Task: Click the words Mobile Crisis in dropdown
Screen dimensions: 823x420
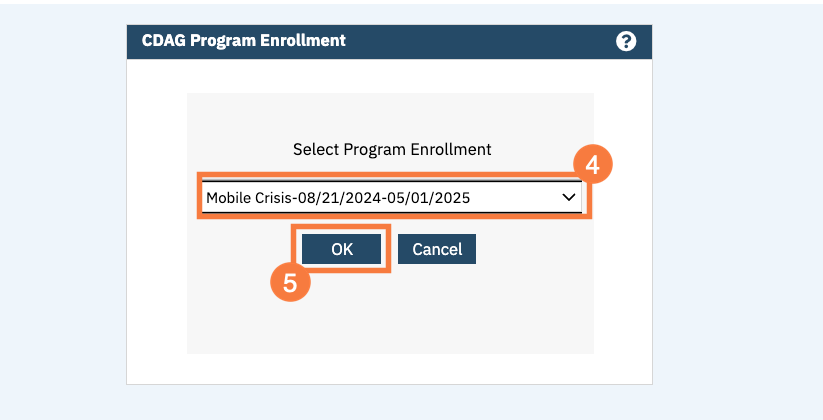Action: 252,198
